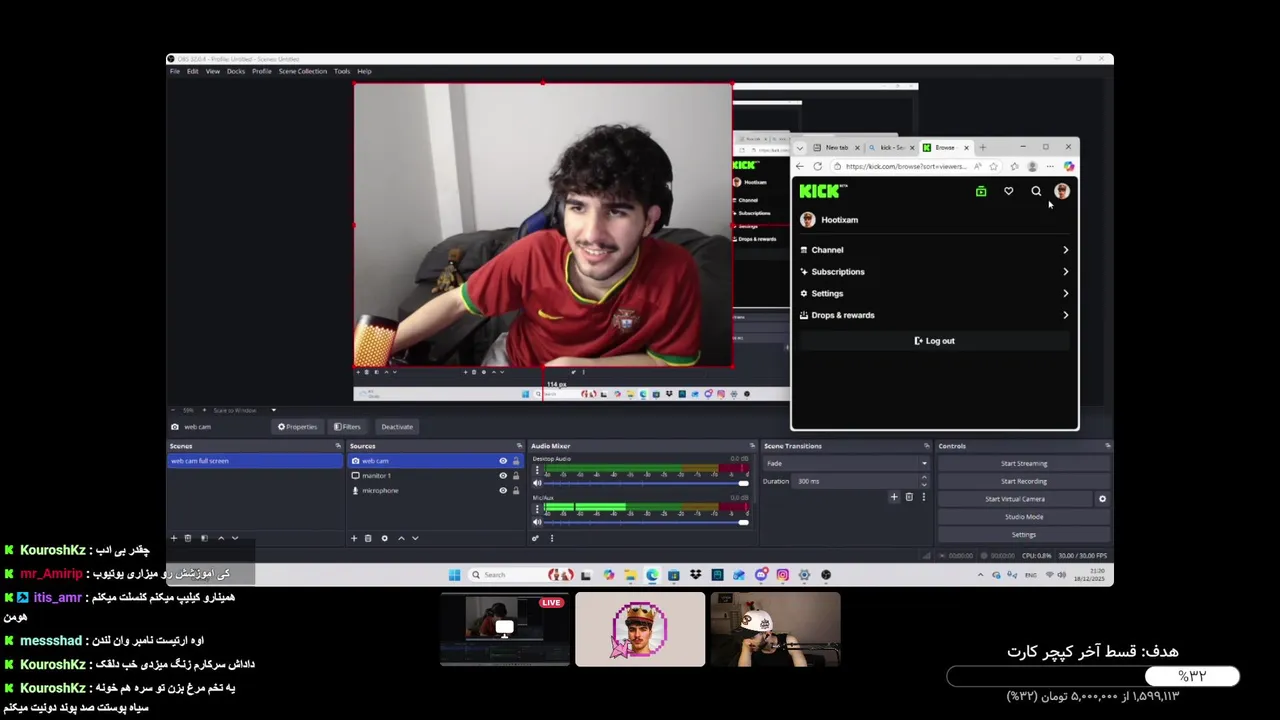Go back in the browser
The width and height of the screenshot is (1280, 720).
pos(799,166)
